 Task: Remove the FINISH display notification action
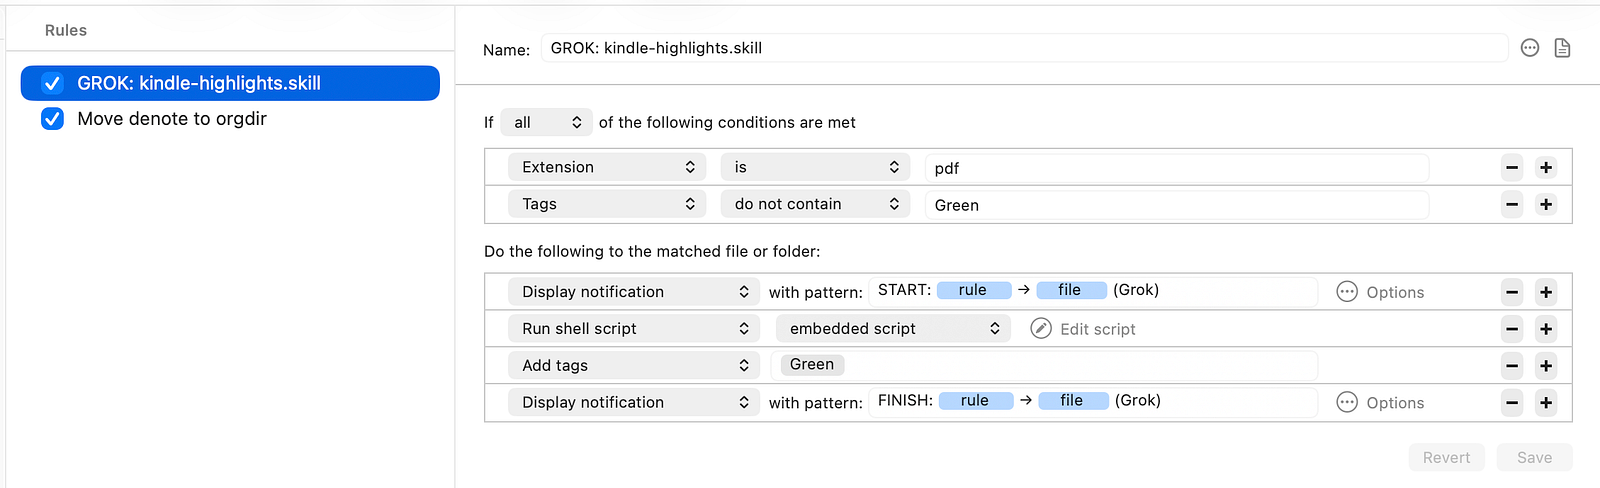pos(1512,403)
